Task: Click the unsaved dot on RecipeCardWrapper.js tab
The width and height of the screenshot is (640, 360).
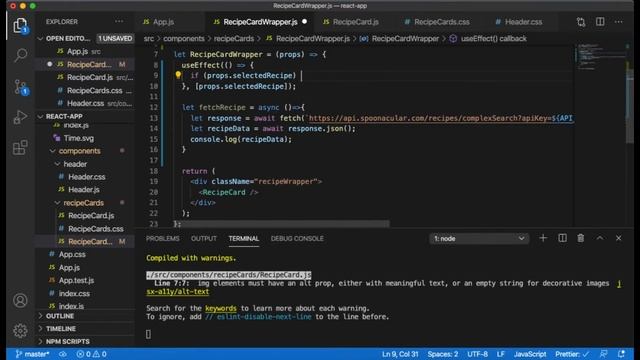Action: [304, 22]
